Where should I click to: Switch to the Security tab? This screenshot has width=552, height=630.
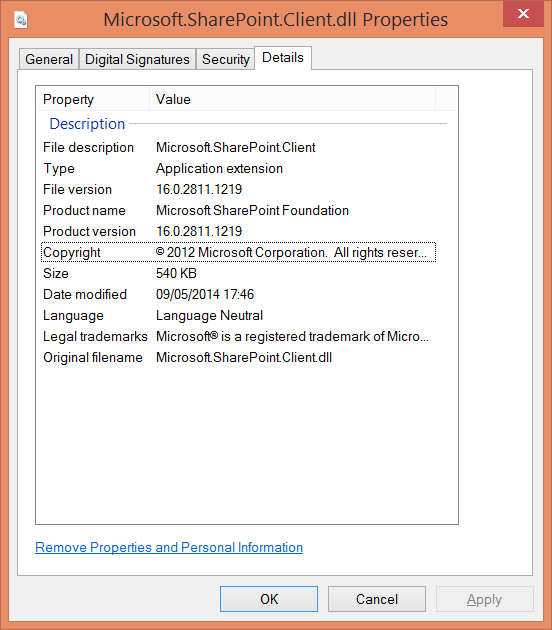point(226,59)
